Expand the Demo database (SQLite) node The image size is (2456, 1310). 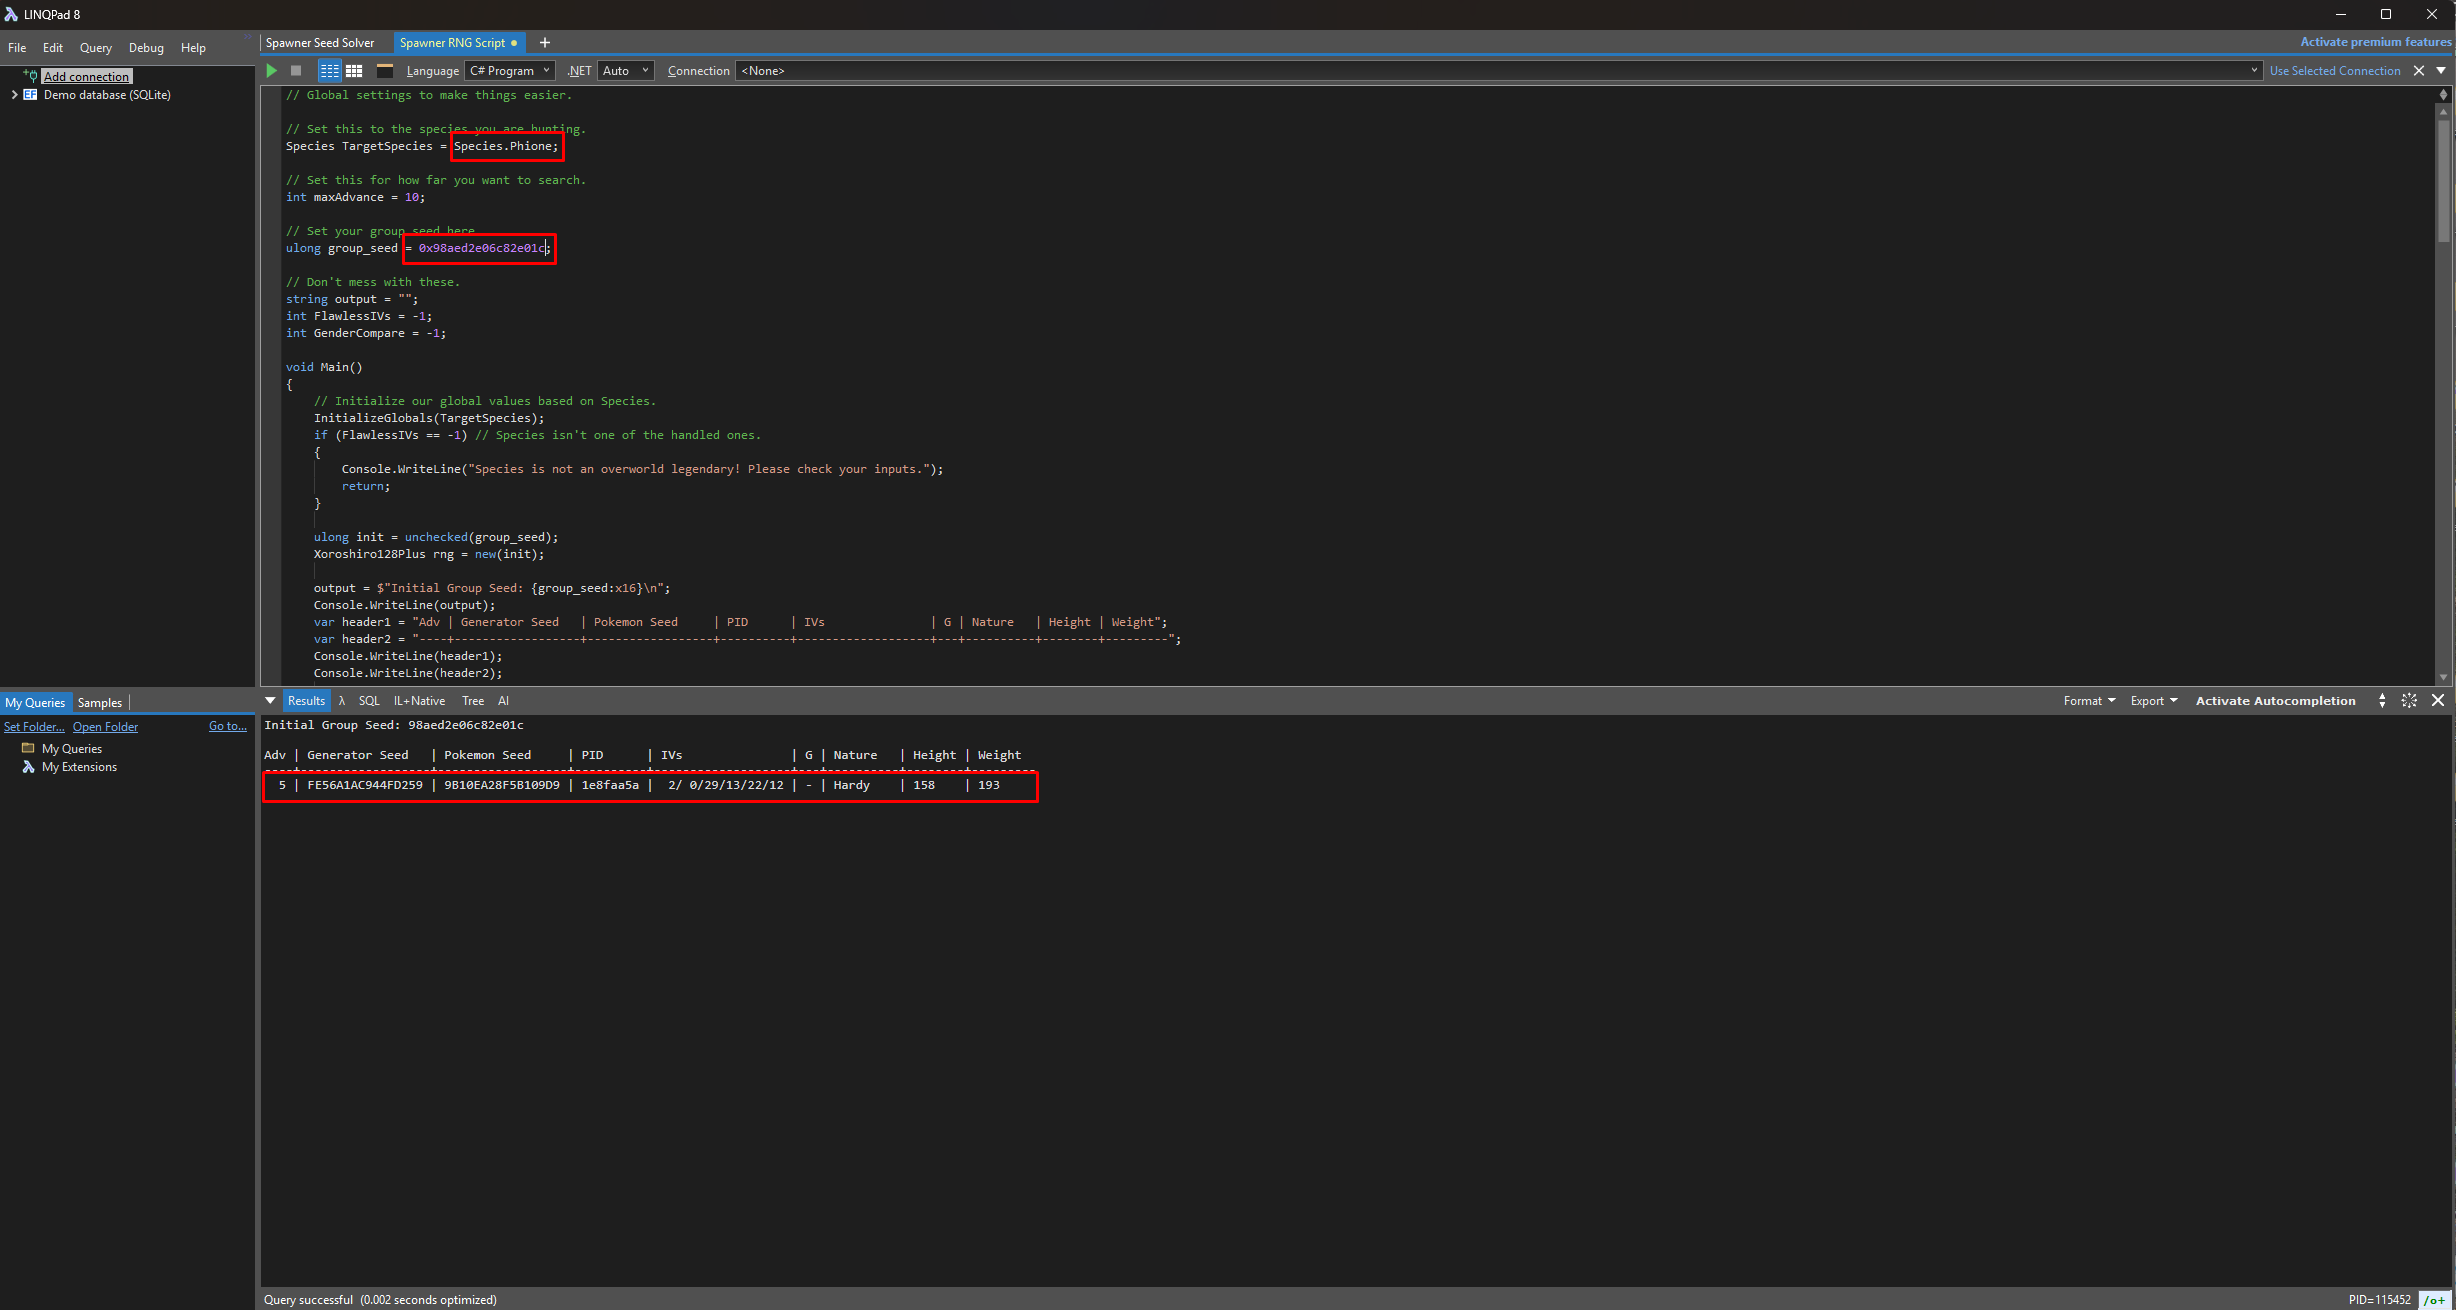point(14,95)
